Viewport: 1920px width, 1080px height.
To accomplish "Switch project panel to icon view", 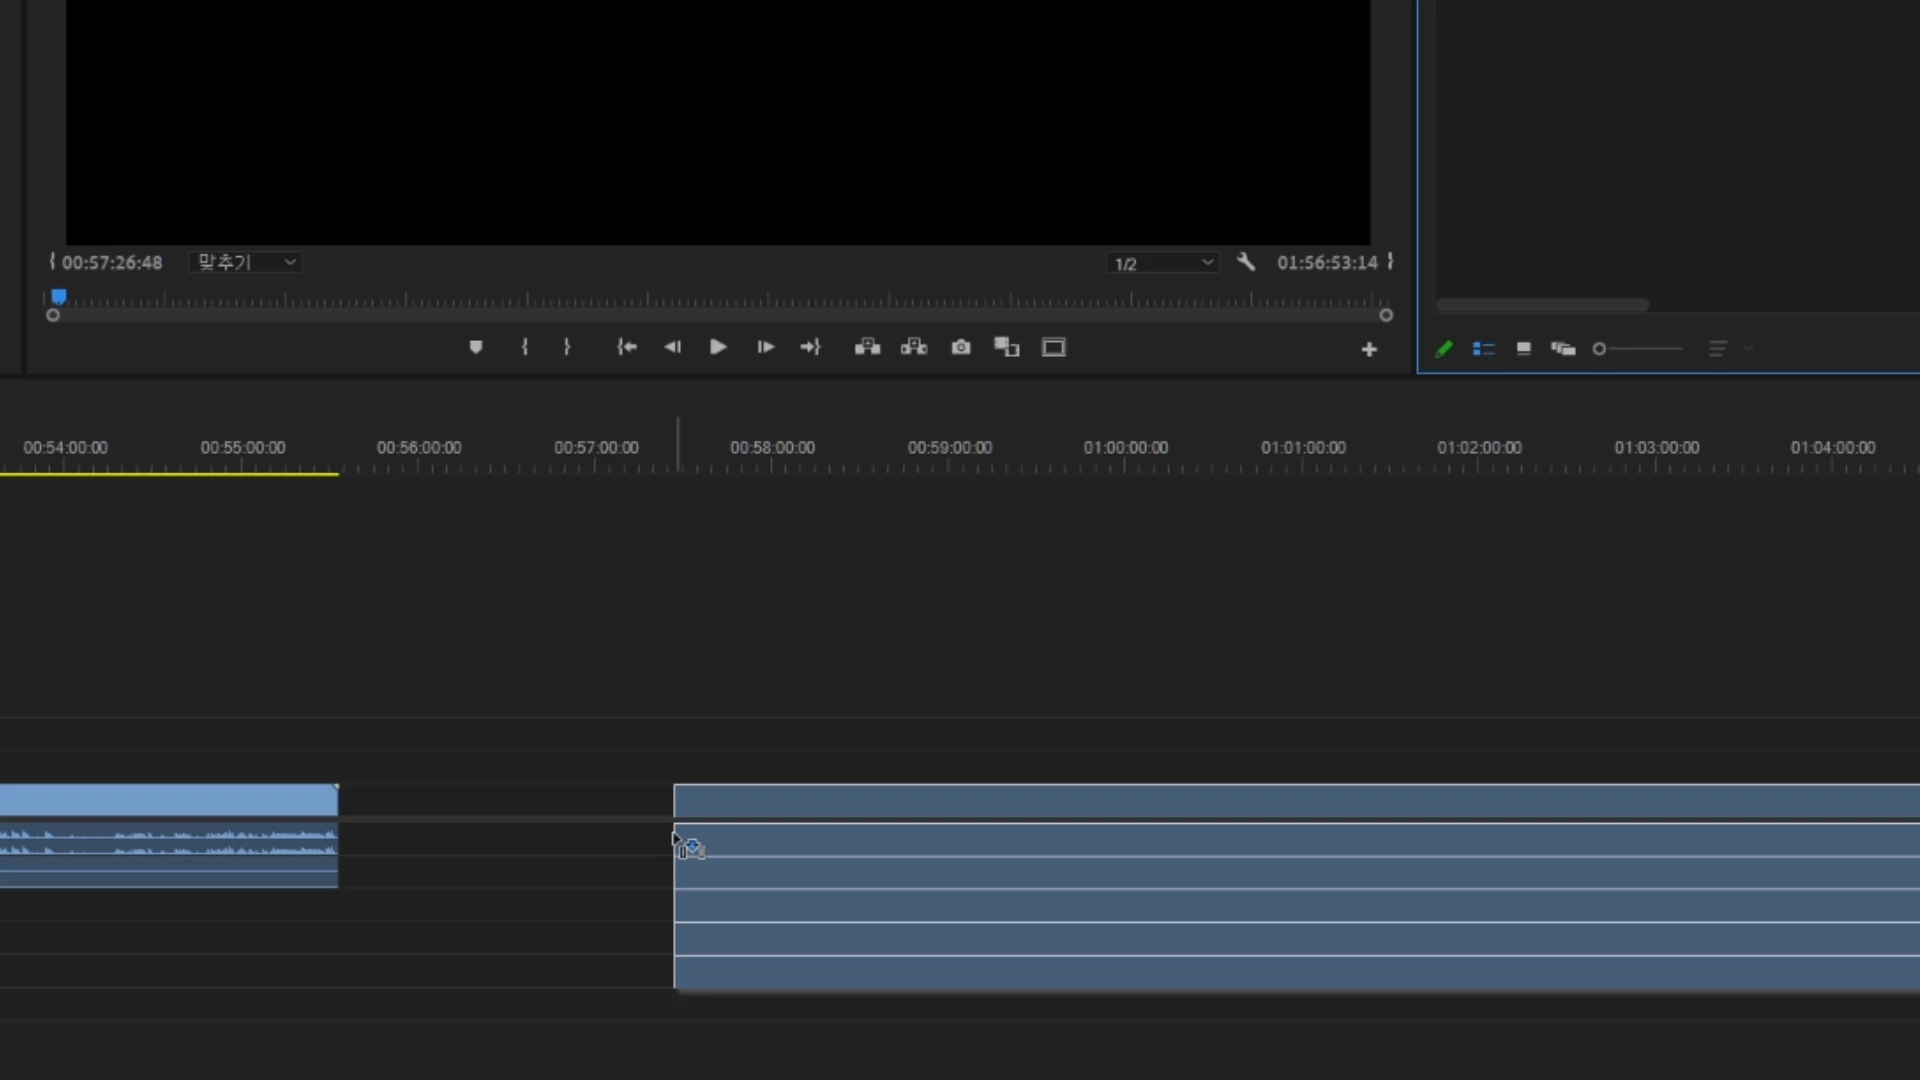I will (x=1524, y=349).
